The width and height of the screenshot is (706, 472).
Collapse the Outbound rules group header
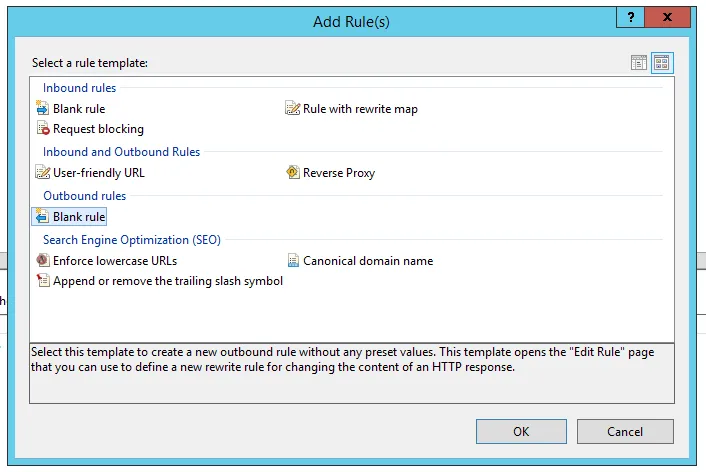click(x=83, y=196)
